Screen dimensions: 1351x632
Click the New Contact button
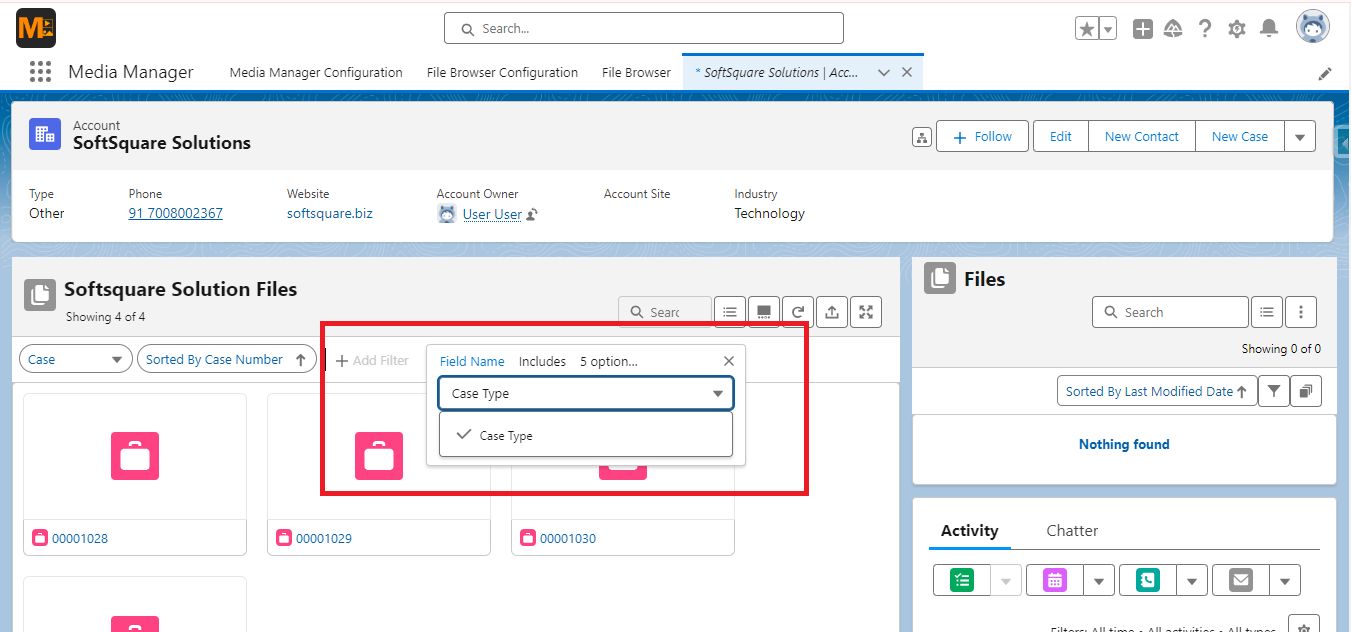[x=1142, y=136]
